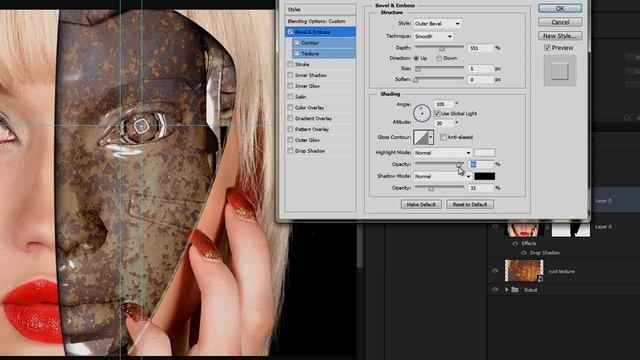
Task: Click the Highlight Opacity input field
Action: 481,164
